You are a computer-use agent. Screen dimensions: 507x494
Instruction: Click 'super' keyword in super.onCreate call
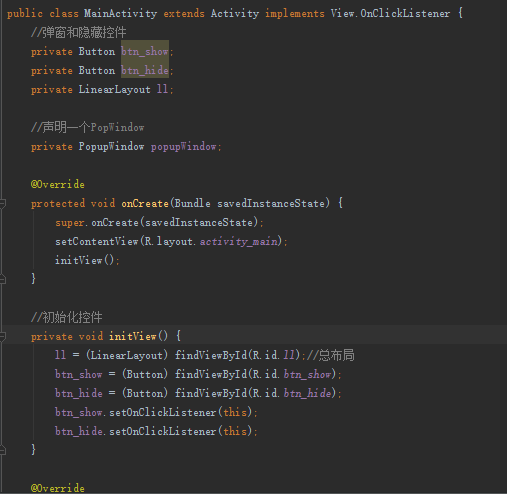pos(70,223)
